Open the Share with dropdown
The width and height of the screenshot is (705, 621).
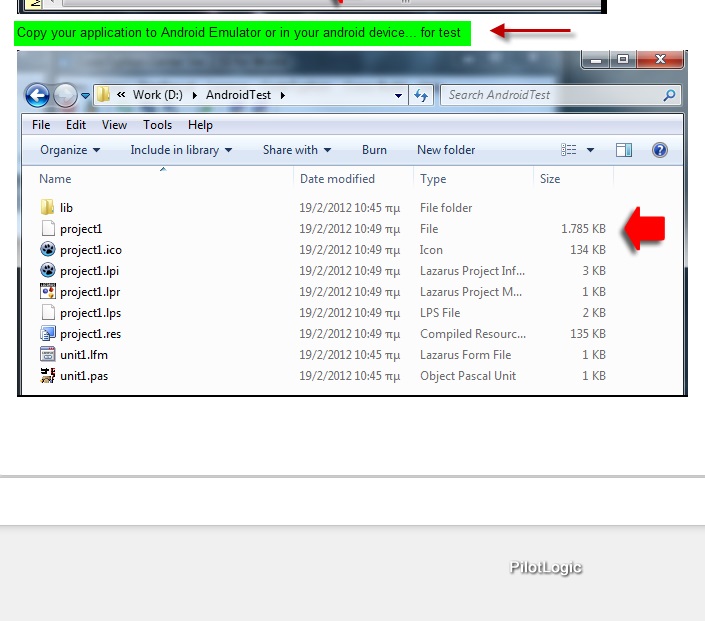click(297, 150)
